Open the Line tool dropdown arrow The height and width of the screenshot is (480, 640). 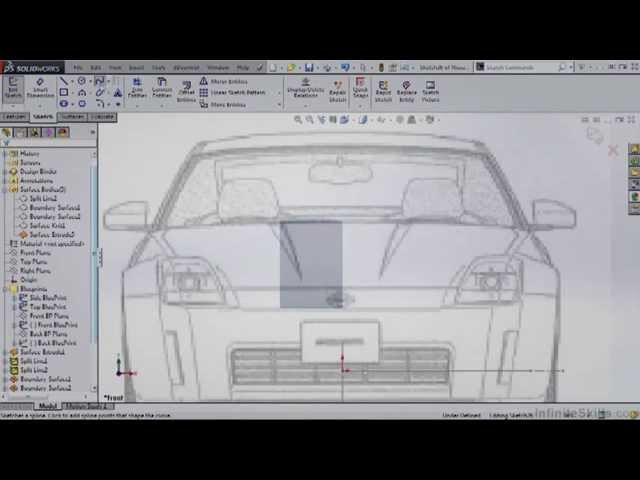72,81
